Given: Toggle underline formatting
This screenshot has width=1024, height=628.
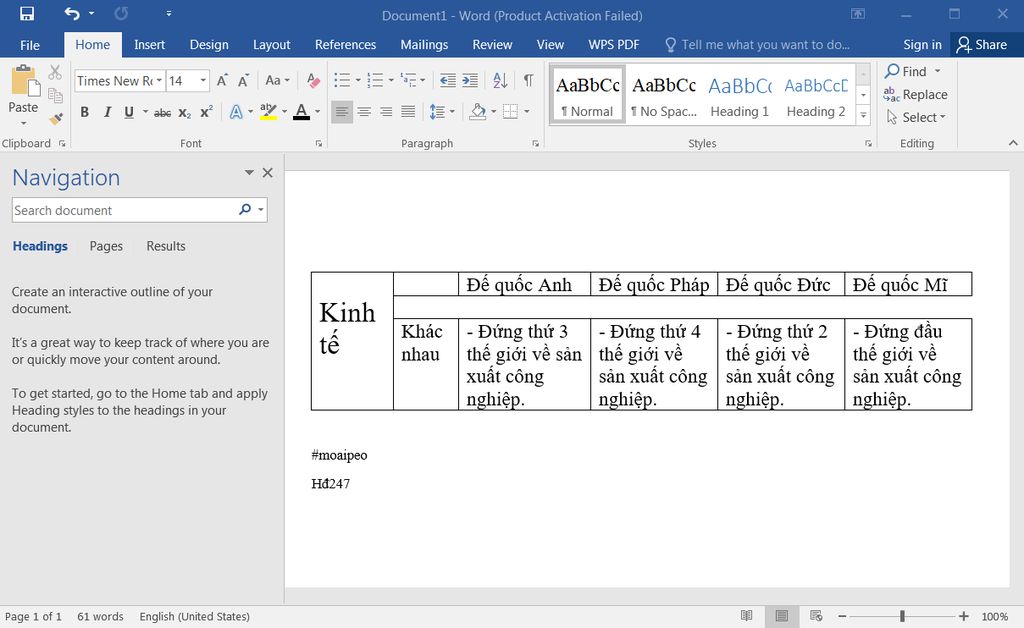Looking at the screenshot, I should coord(129,112).
